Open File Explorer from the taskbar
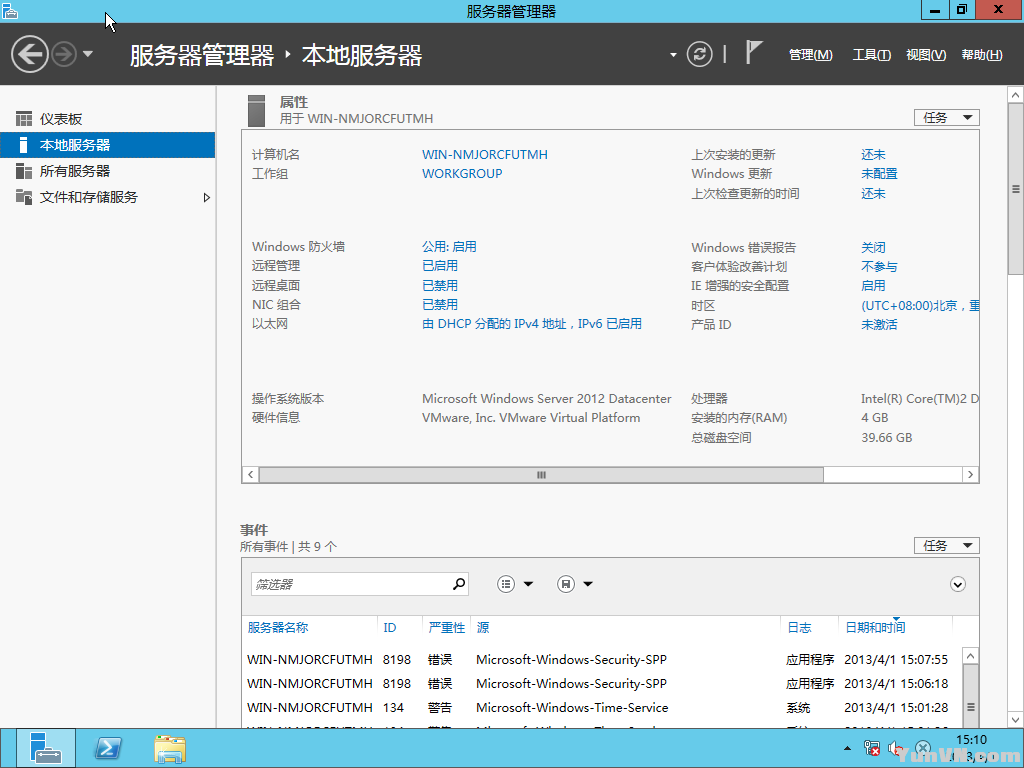This screenshot has width=1024, height=768. pyautogui.click(x=169, y=749)
